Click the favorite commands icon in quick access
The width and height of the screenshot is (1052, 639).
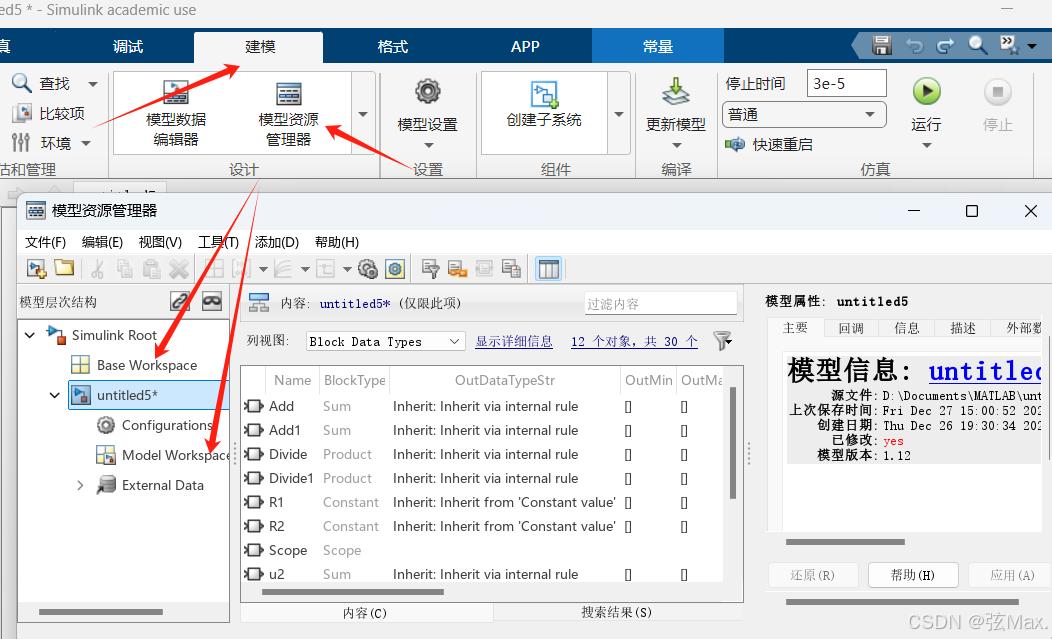click(1008, 45)
